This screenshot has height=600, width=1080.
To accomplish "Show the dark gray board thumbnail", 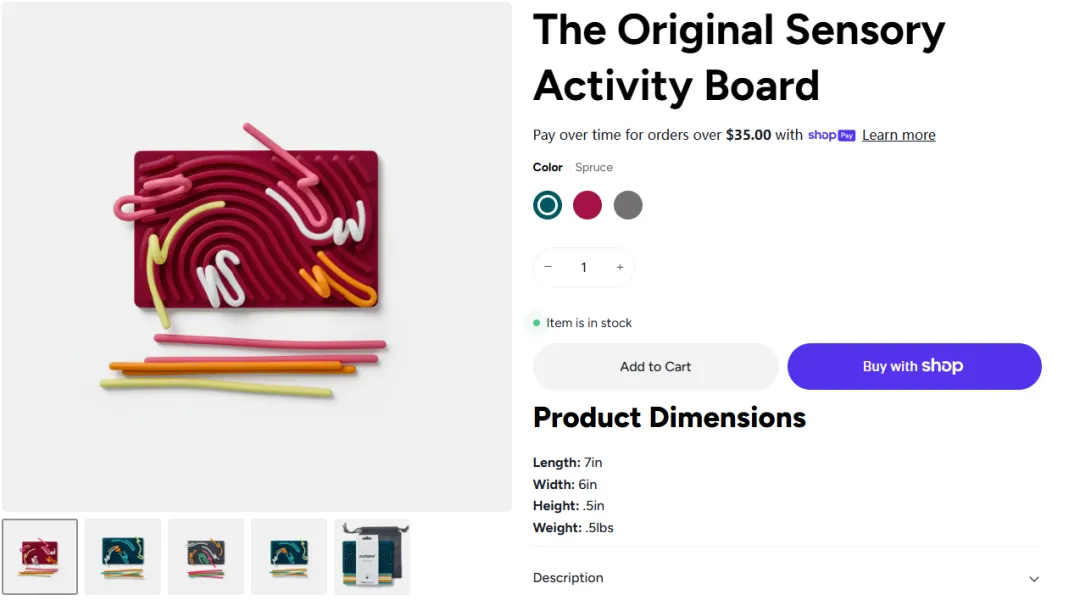I will point(206,557).
